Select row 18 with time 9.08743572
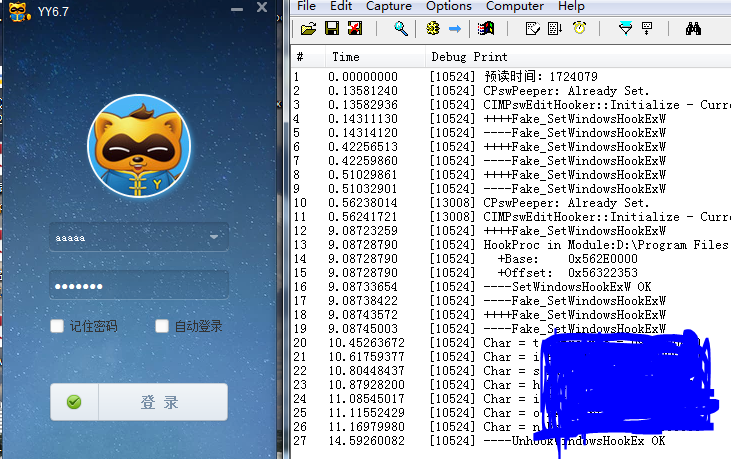 [x=511, y=315]
